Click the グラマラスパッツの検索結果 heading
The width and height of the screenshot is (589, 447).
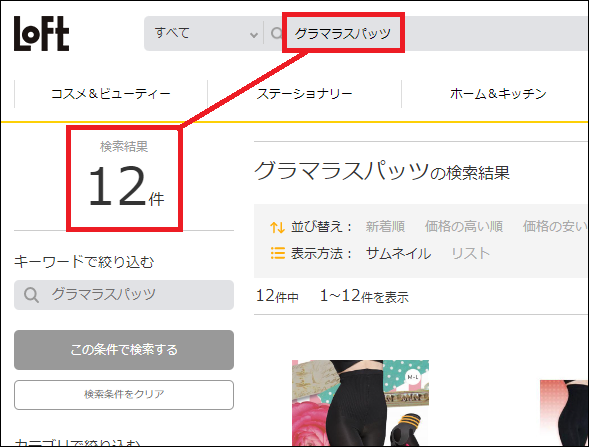[x=382, y=172]
